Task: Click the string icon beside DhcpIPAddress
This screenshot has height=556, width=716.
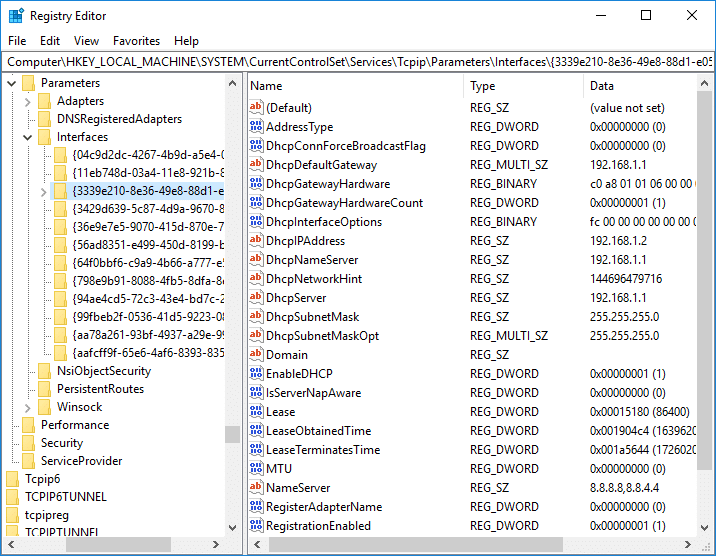Action: pyautogui.click(x=256, y=241)
